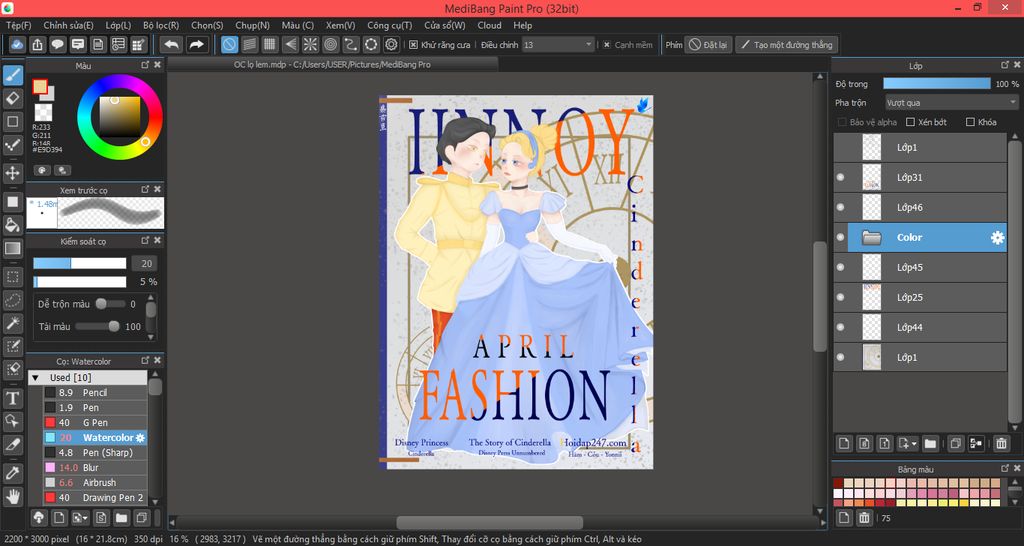Delete layer with trash icon in Lớp panel
Image resolution: width=1024 pixels, height=546 pixels.
coord(1001,443)
